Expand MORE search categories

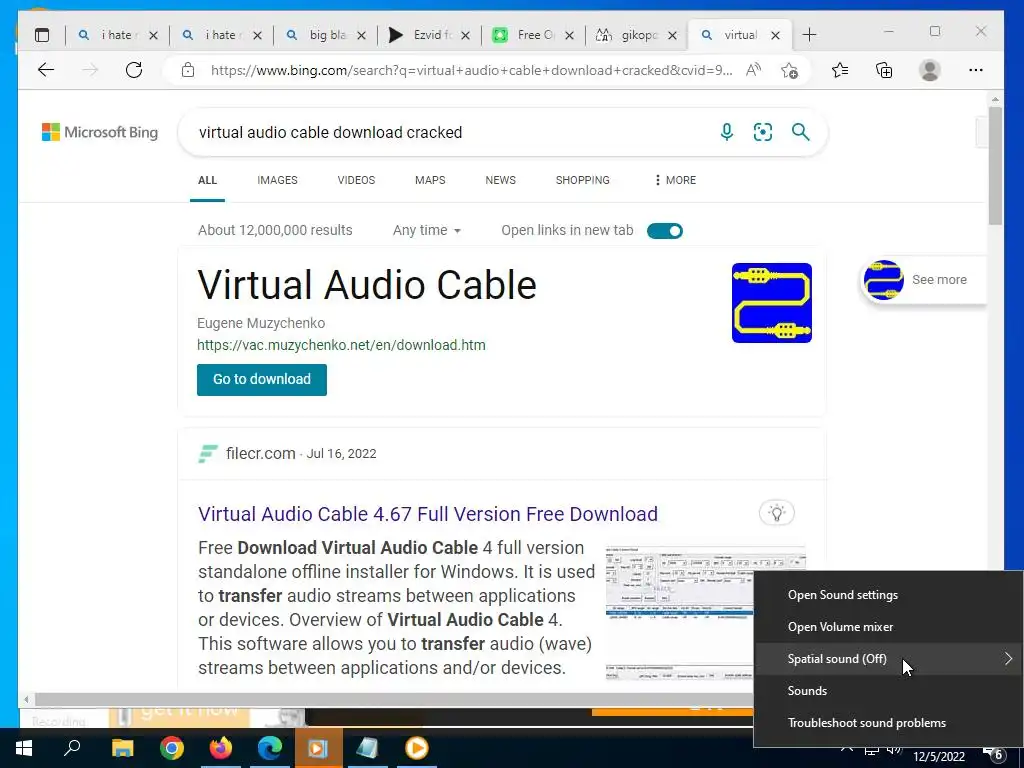tap(675, 180)
